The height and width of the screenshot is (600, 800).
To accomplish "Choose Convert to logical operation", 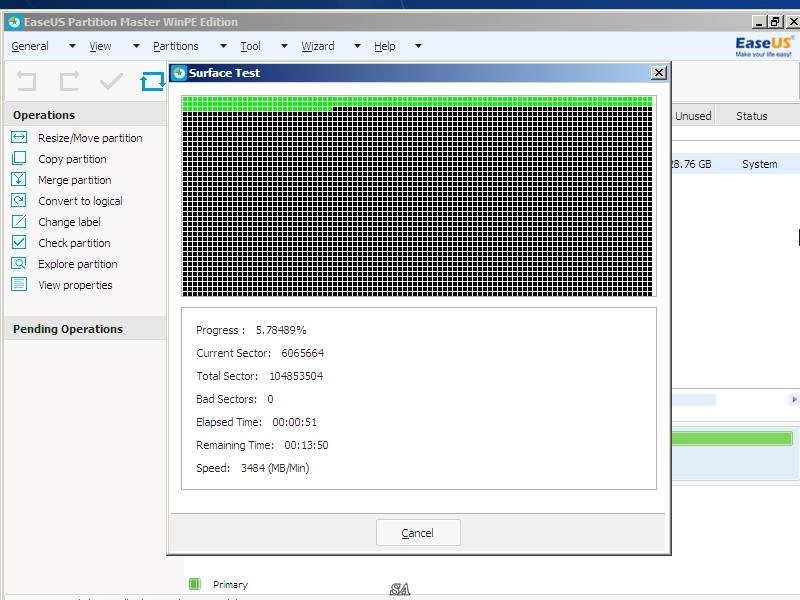I will 80,201.
